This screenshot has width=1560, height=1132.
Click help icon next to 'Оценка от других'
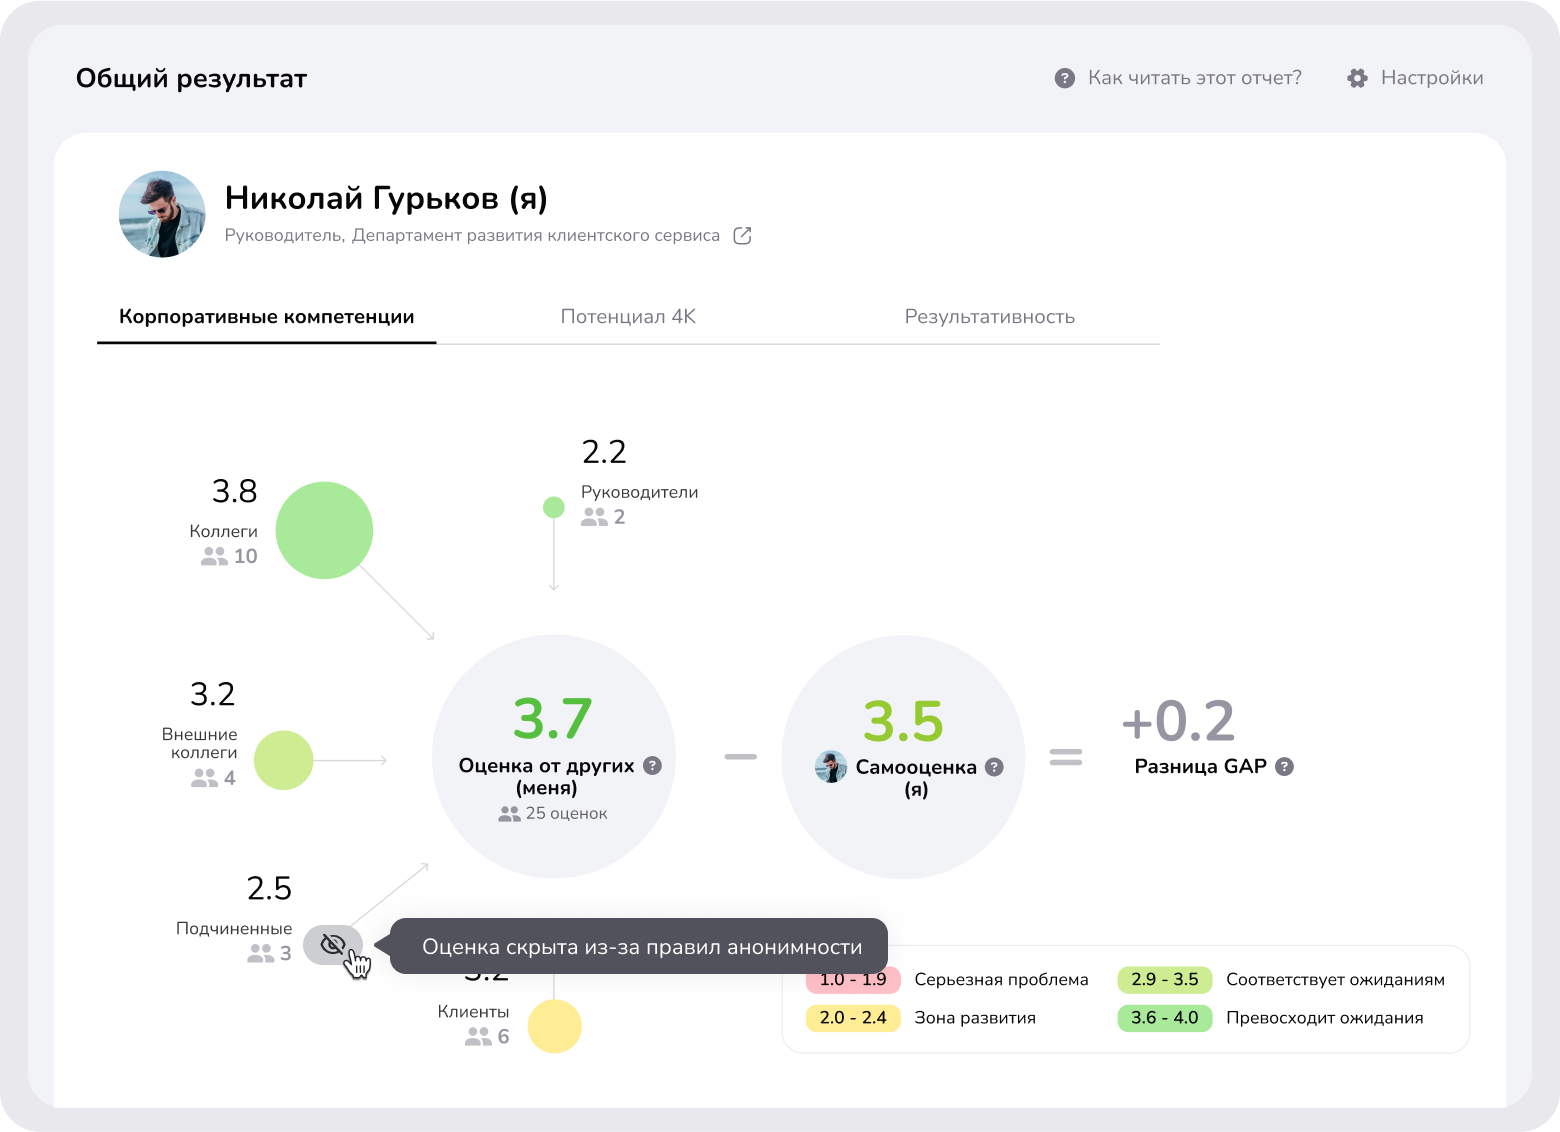point(652,766)
